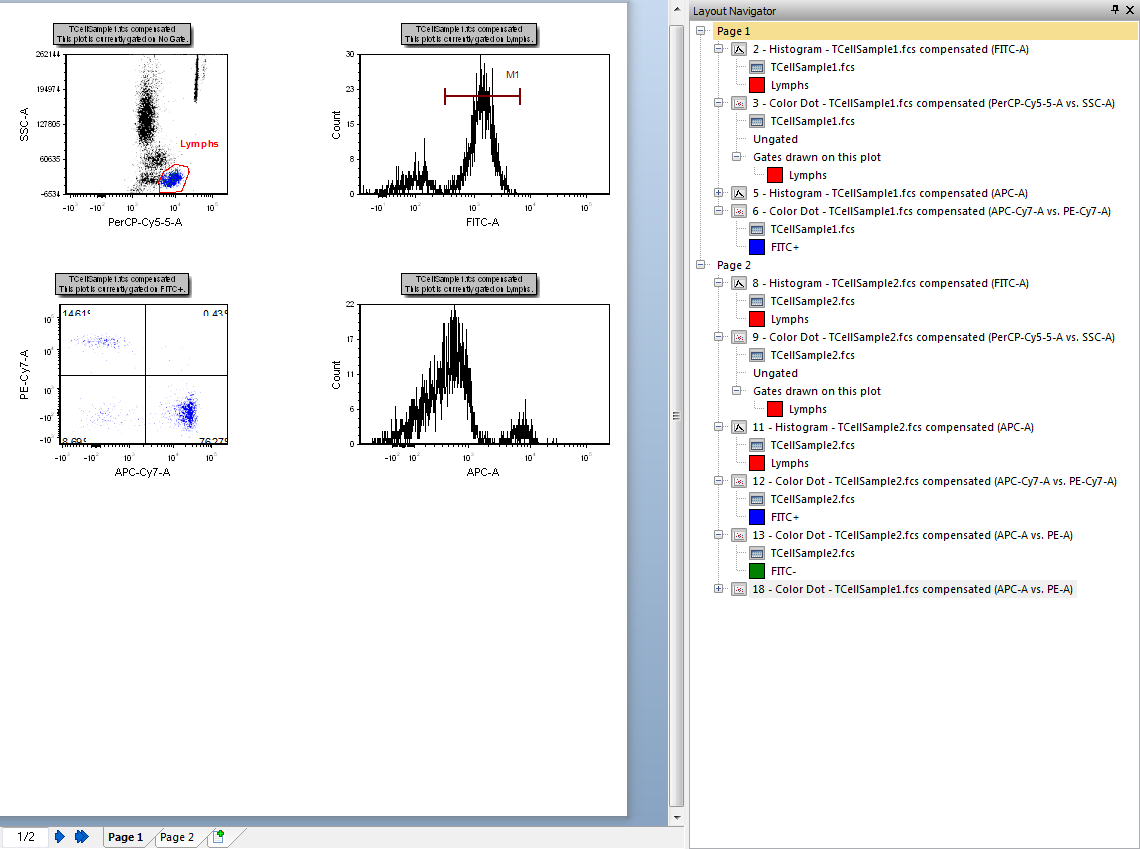Click the page number field showing 1/2
The width and height of the screenshot is (1140, 849).
pyautogui.click(x=26, y=837)
